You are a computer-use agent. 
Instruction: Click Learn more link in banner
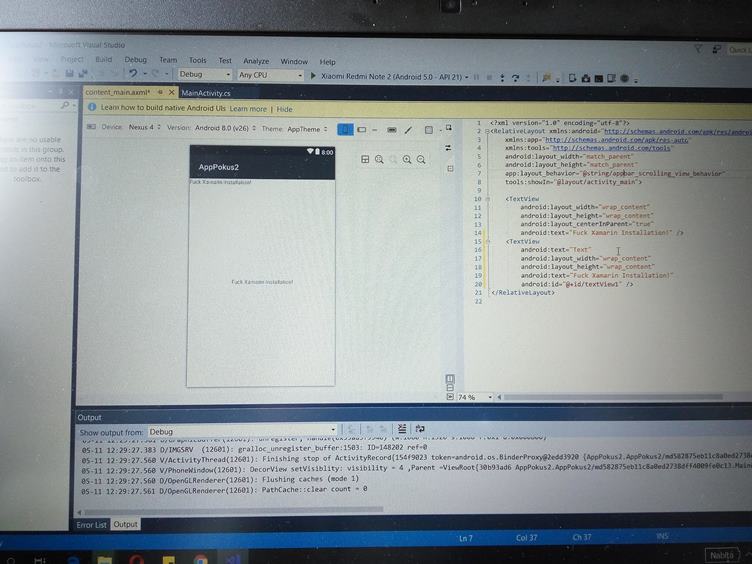(248, 109)
